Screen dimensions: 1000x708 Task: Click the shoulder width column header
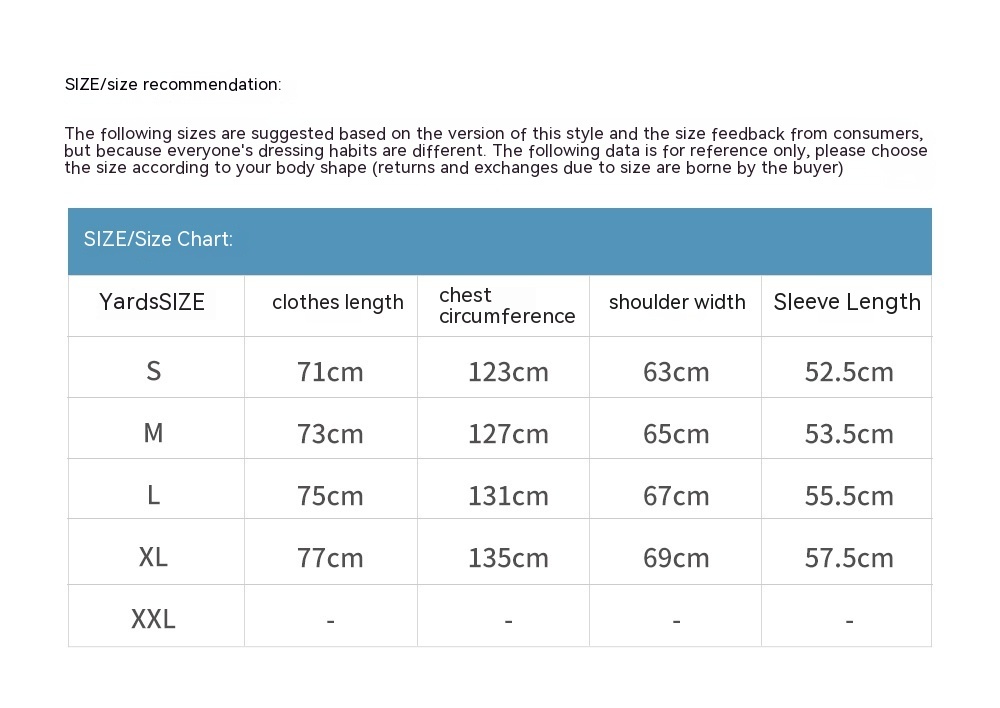click(x=677, y=303)
